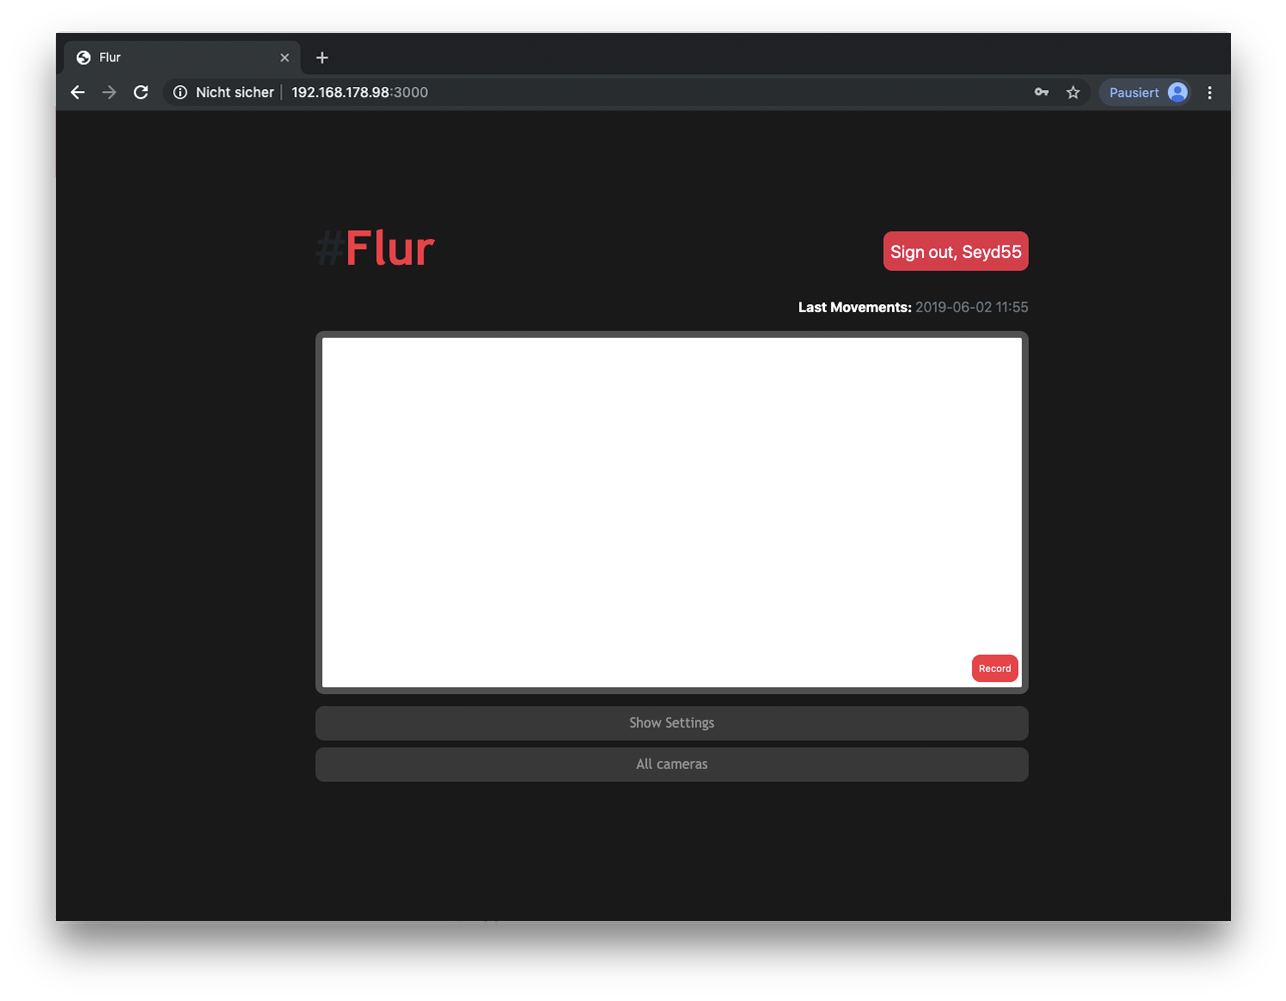Bookmark this page with the star
Image resolution: width=1286 pixels, height=1001 pixels.
pyautogui.click(x=1073, y=92)
